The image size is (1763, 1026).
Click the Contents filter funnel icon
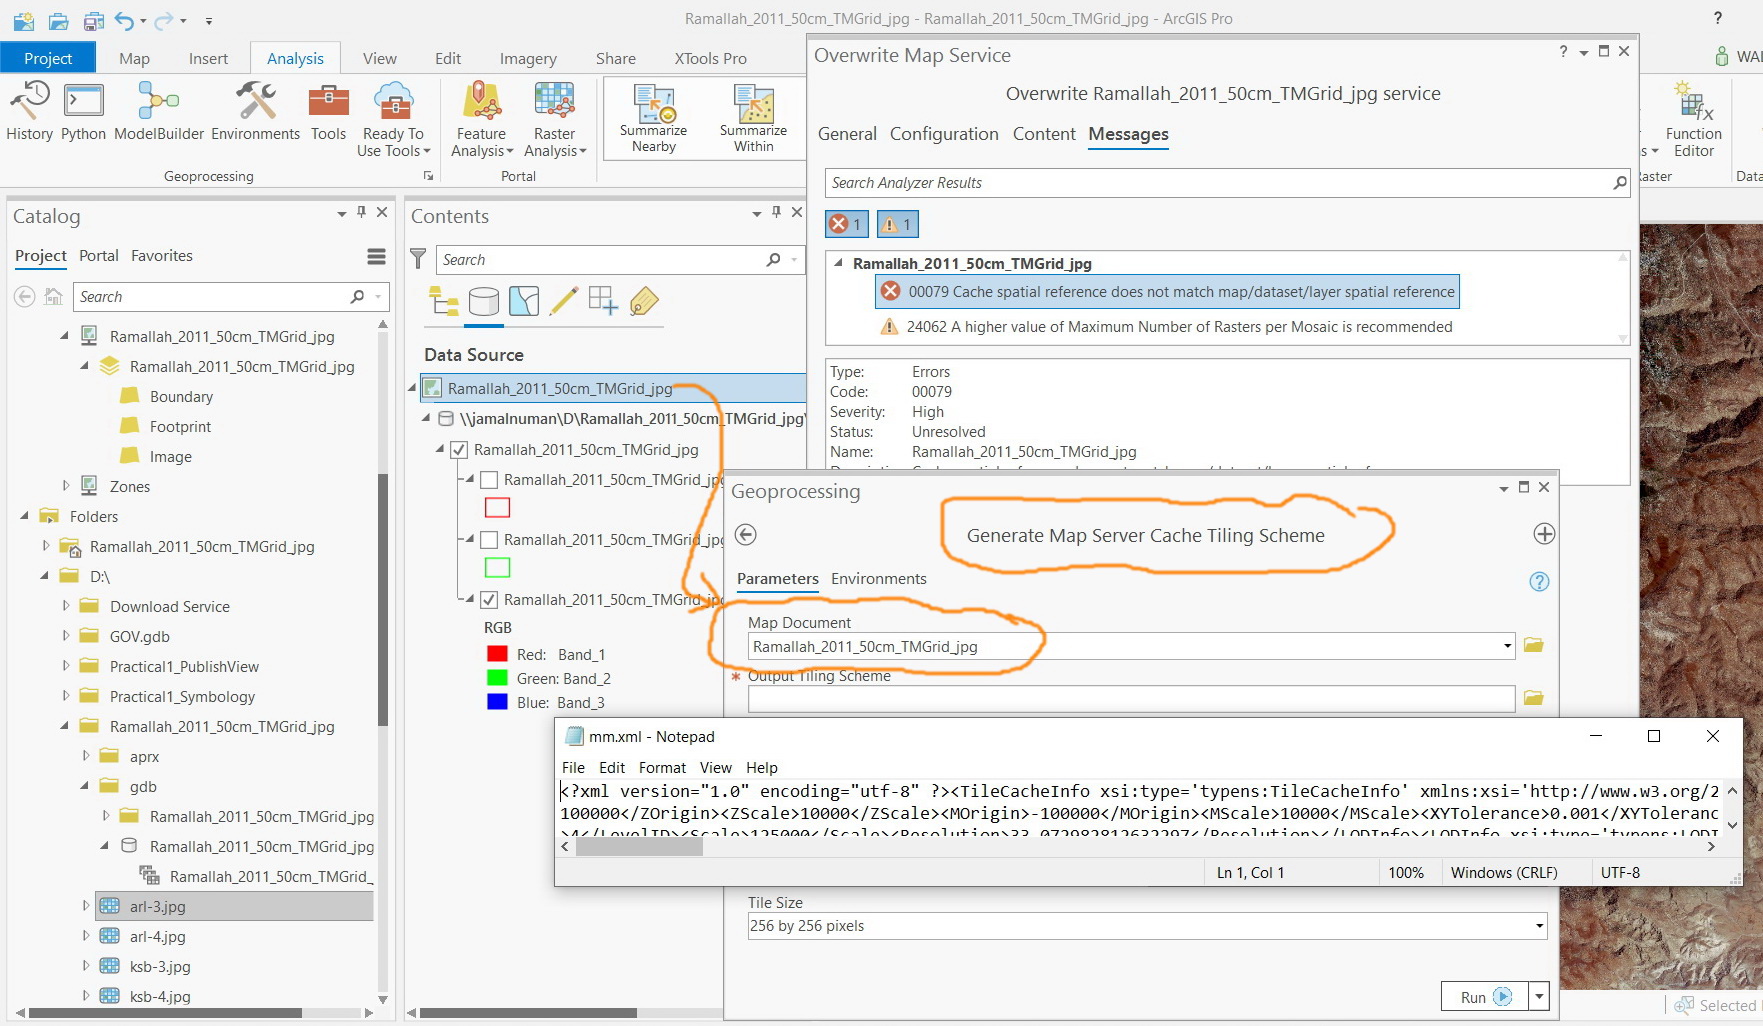click(418, 259)
